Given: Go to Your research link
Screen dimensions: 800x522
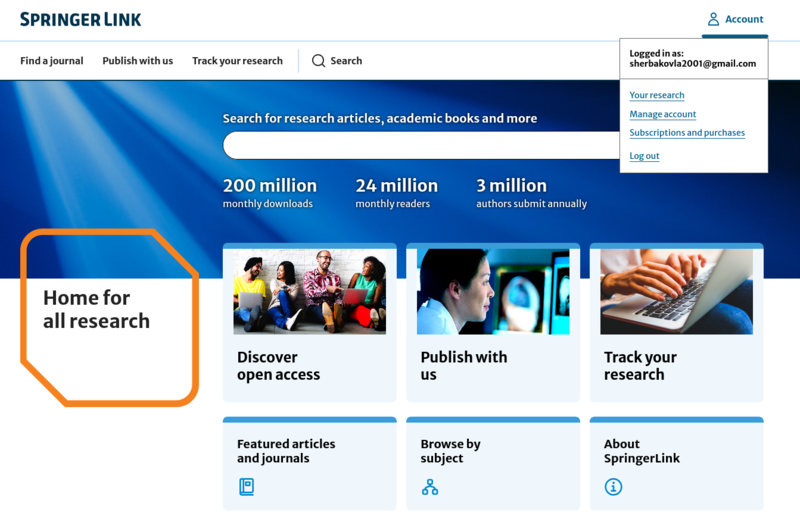Looking at the screenshot, I should tap(657, 95).
